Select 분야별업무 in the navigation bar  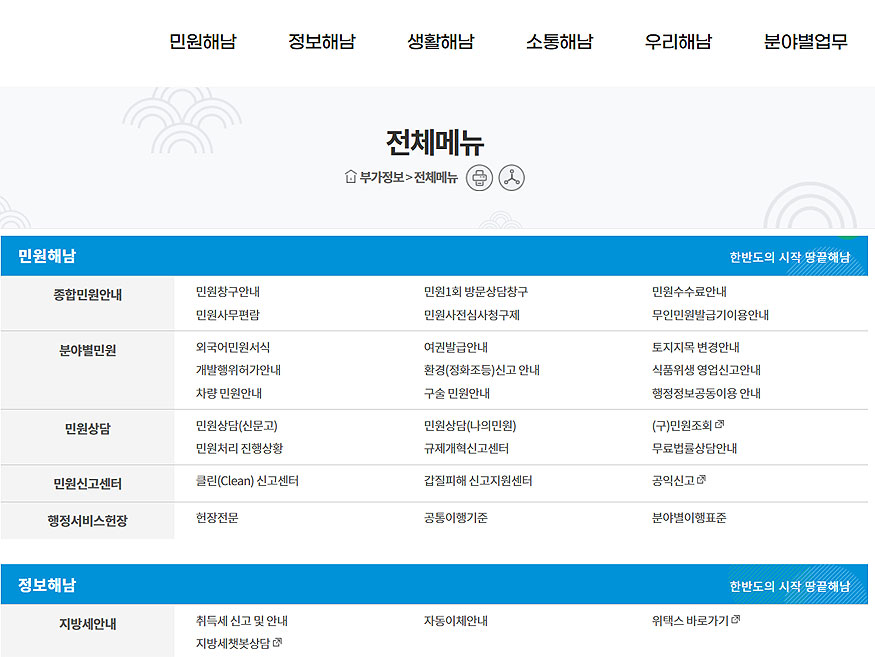click(x=805, y=42)
